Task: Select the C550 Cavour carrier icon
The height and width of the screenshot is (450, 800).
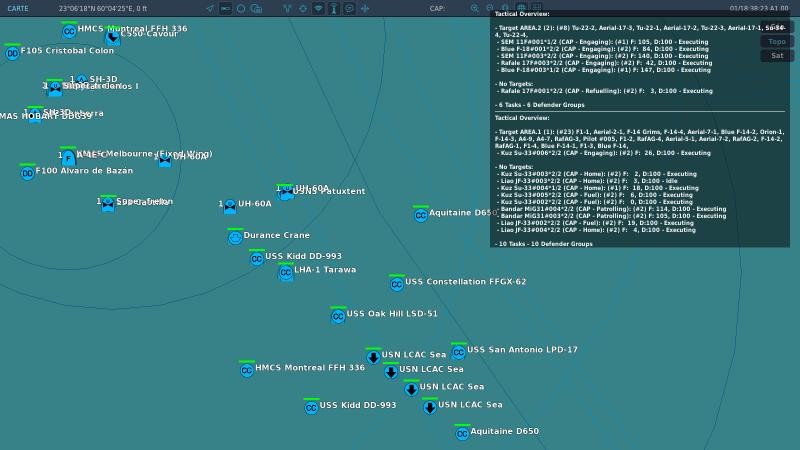Action: [113, 37]
